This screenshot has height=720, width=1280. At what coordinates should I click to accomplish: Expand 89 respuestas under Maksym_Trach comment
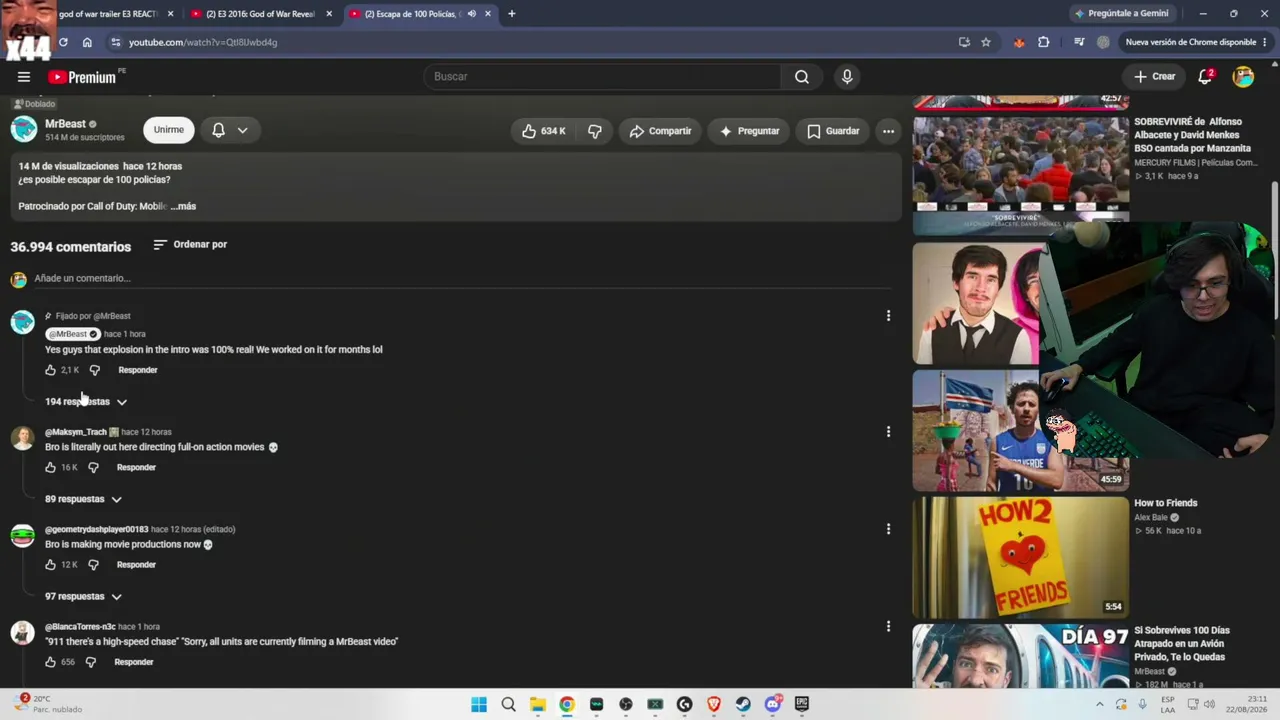[83, 499]
